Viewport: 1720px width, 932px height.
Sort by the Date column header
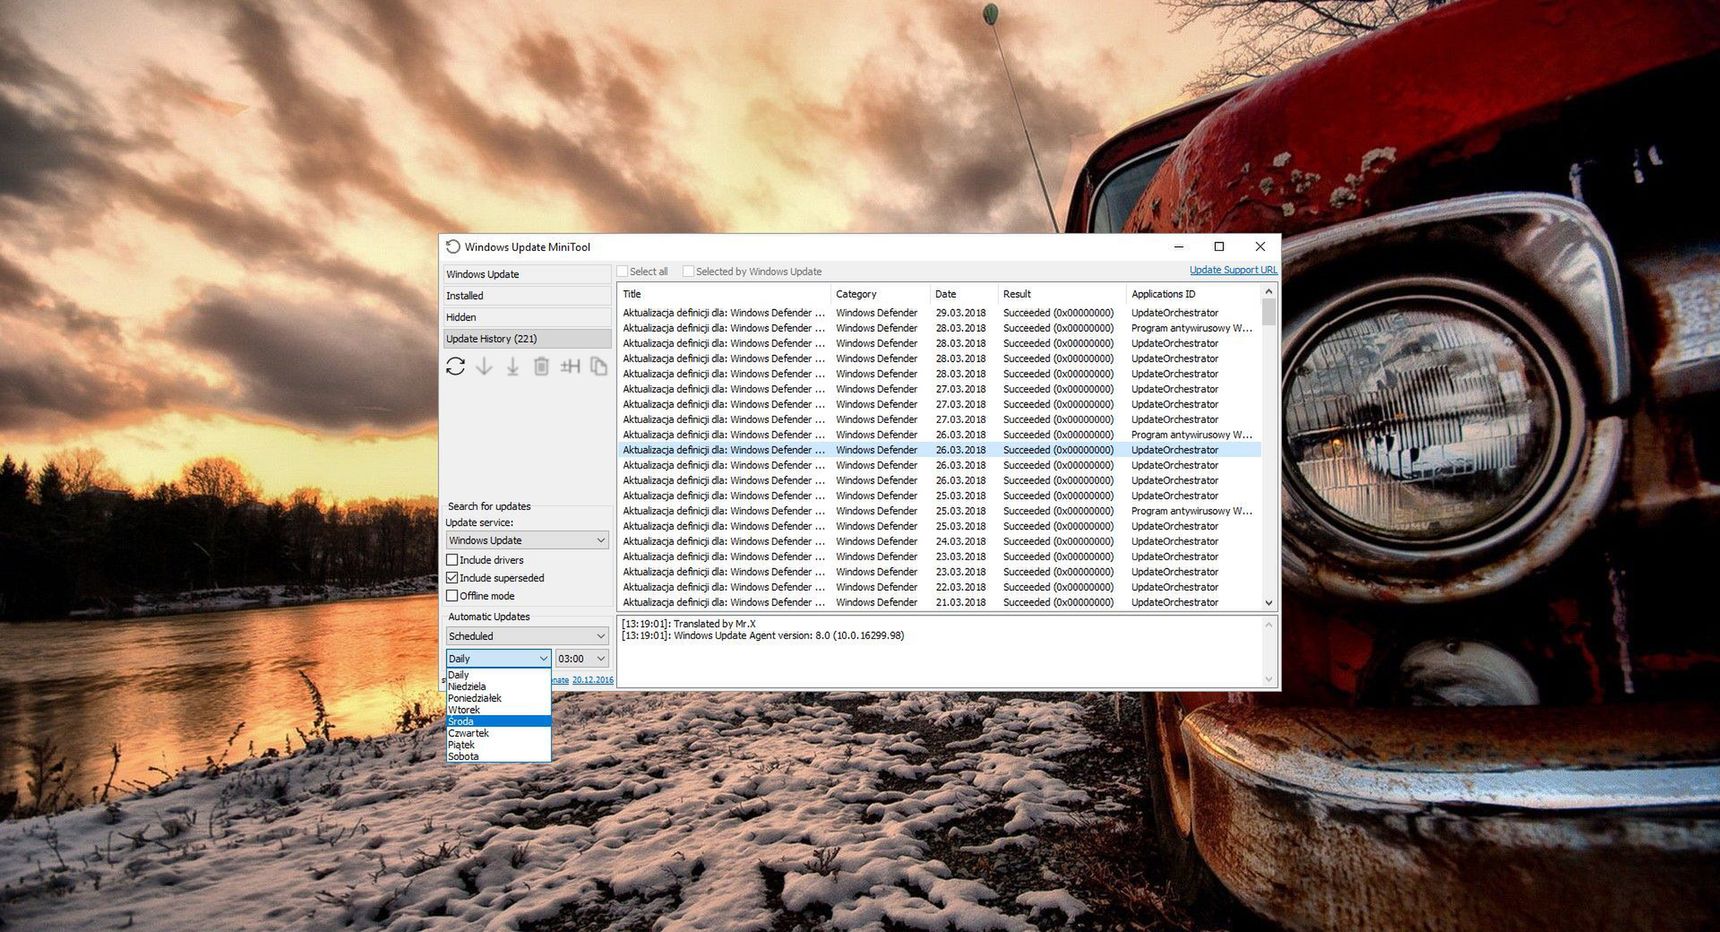coord(964,294)
